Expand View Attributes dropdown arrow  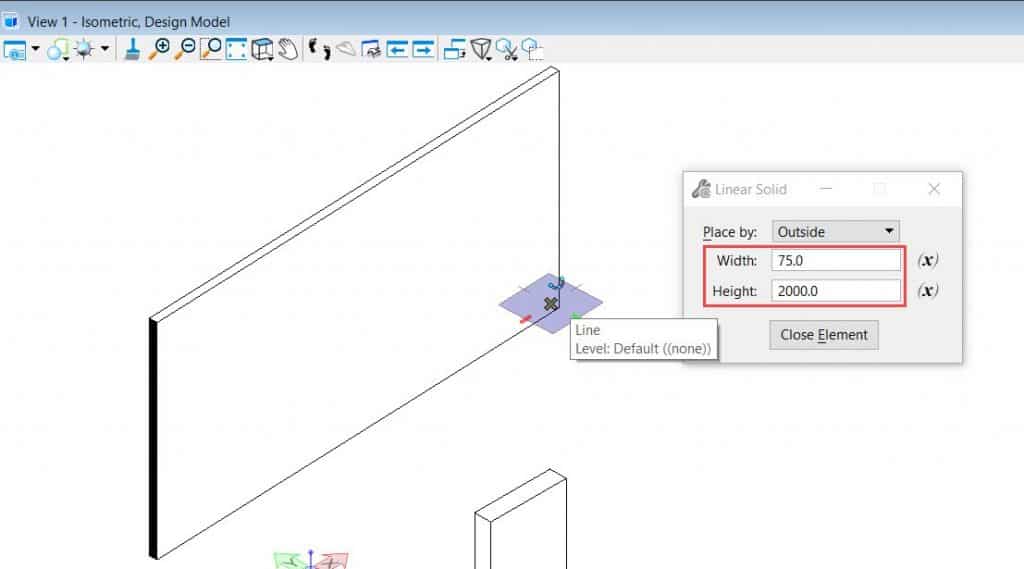35,49
